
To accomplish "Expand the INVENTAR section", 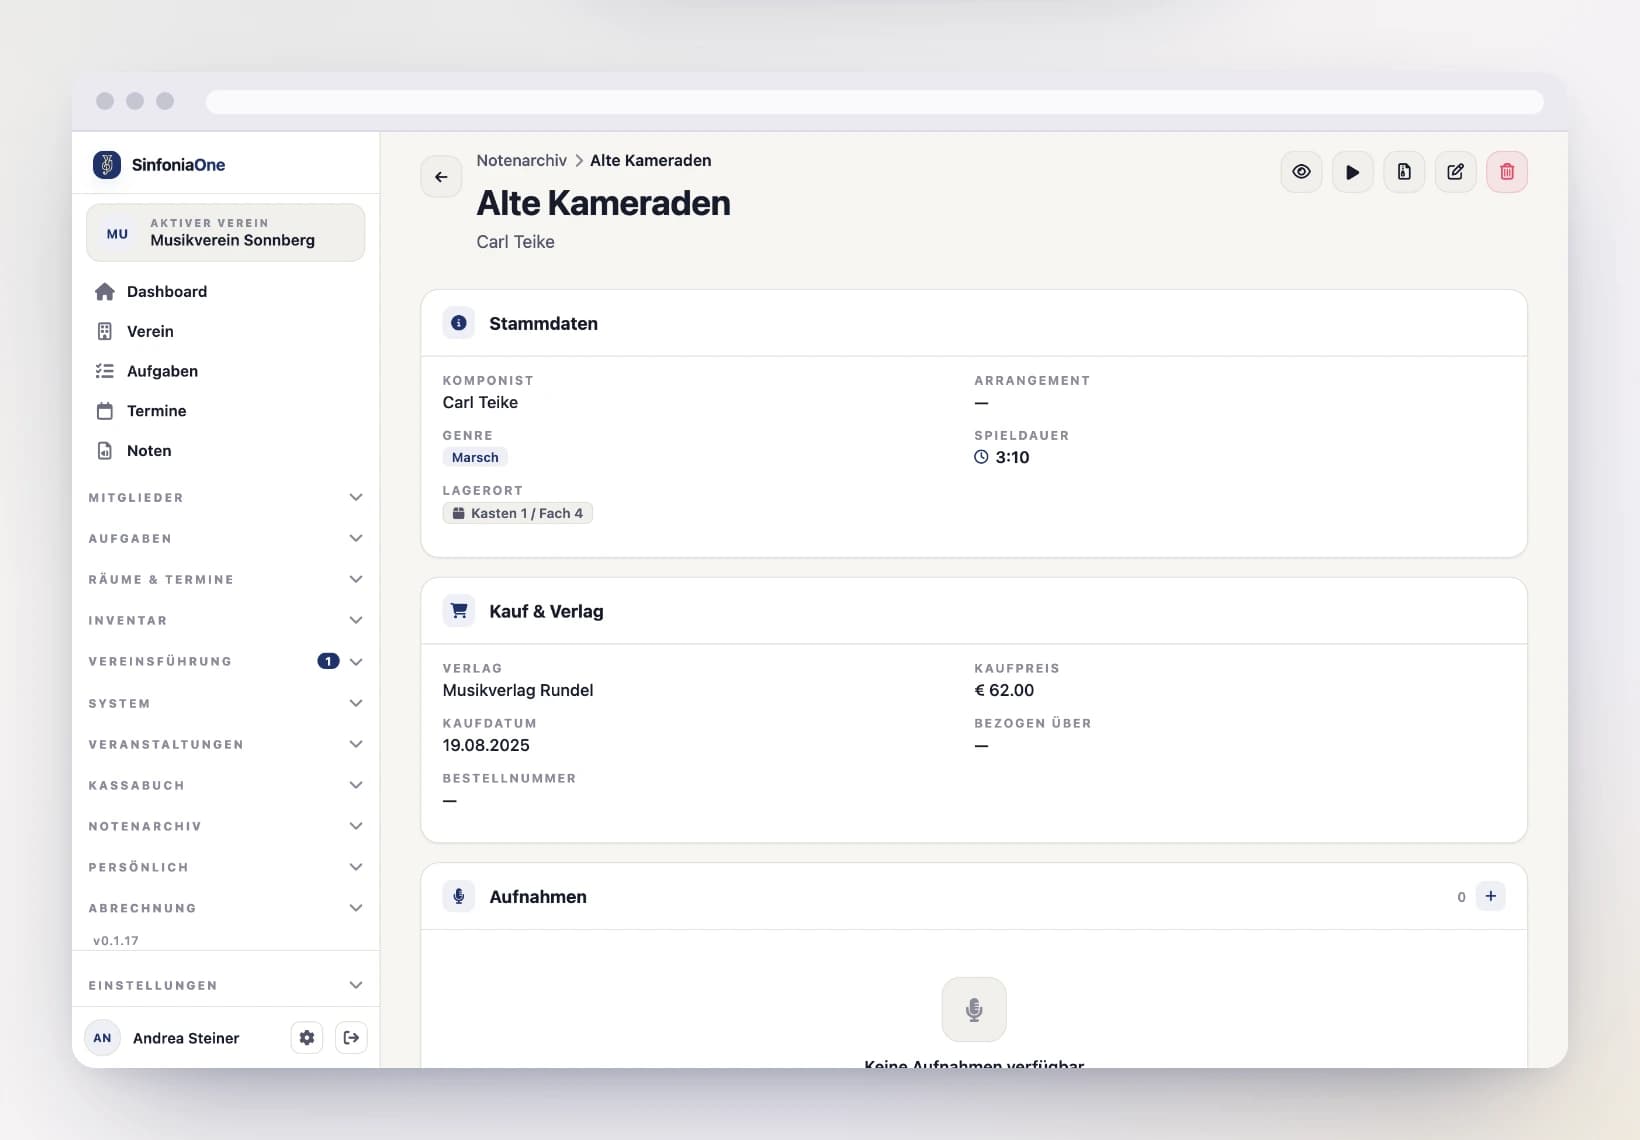I will pyautogui.click(x=226, y=620).
